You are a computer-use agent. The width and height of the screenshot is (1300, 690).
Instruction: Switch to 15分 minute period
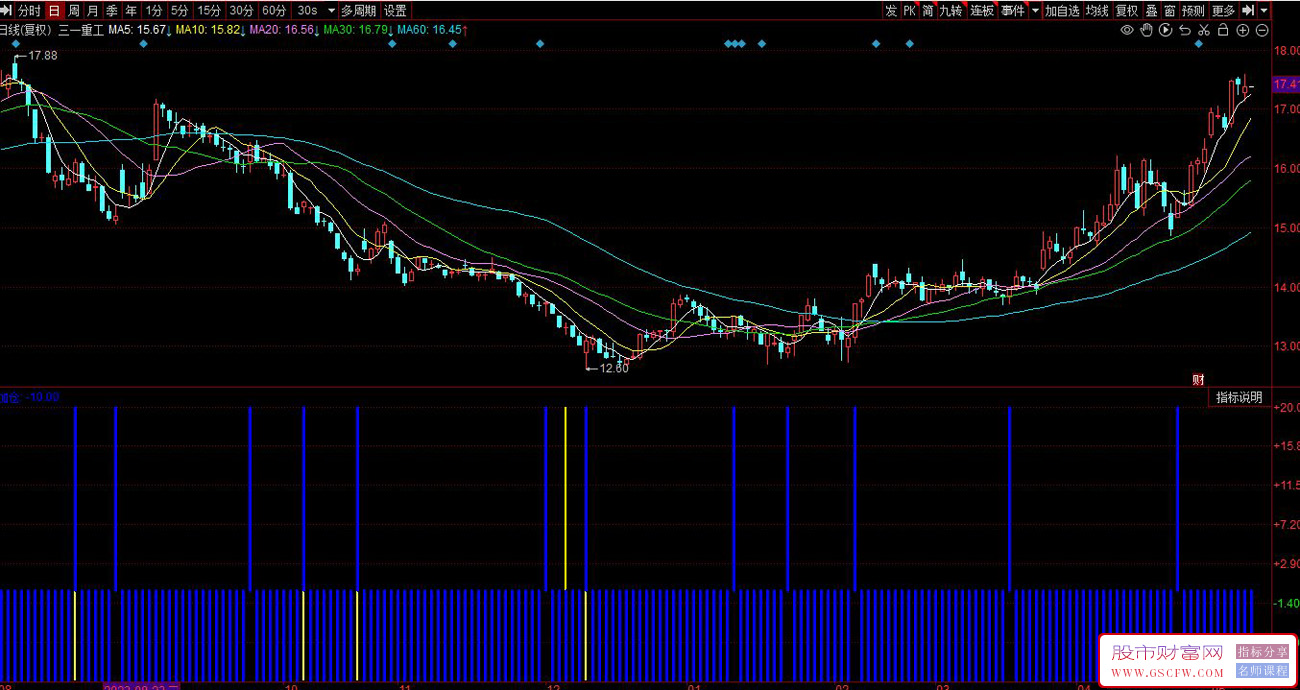[208, 10]
